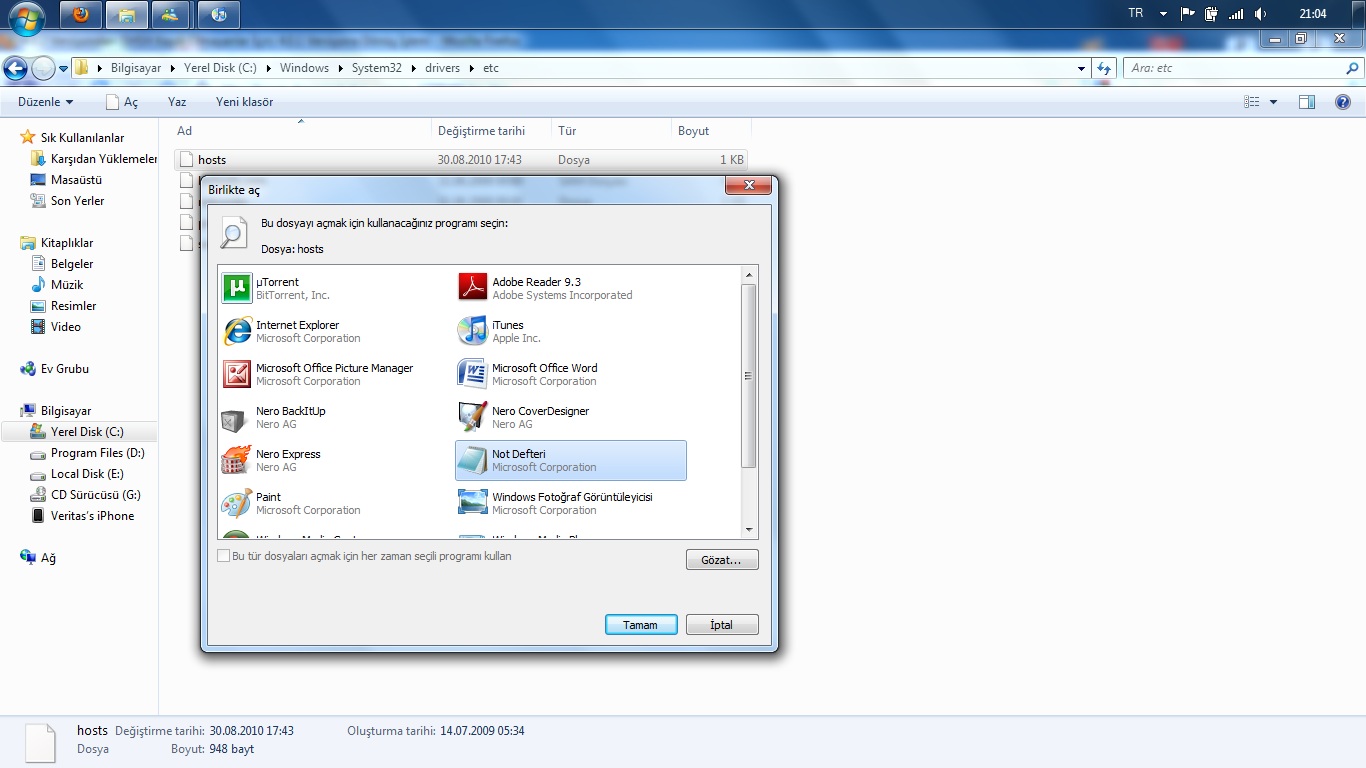Expand breadcrumb arrow after Bilgisayar
The width and height of the screenshot is (1366, 768).
point(173,68)
